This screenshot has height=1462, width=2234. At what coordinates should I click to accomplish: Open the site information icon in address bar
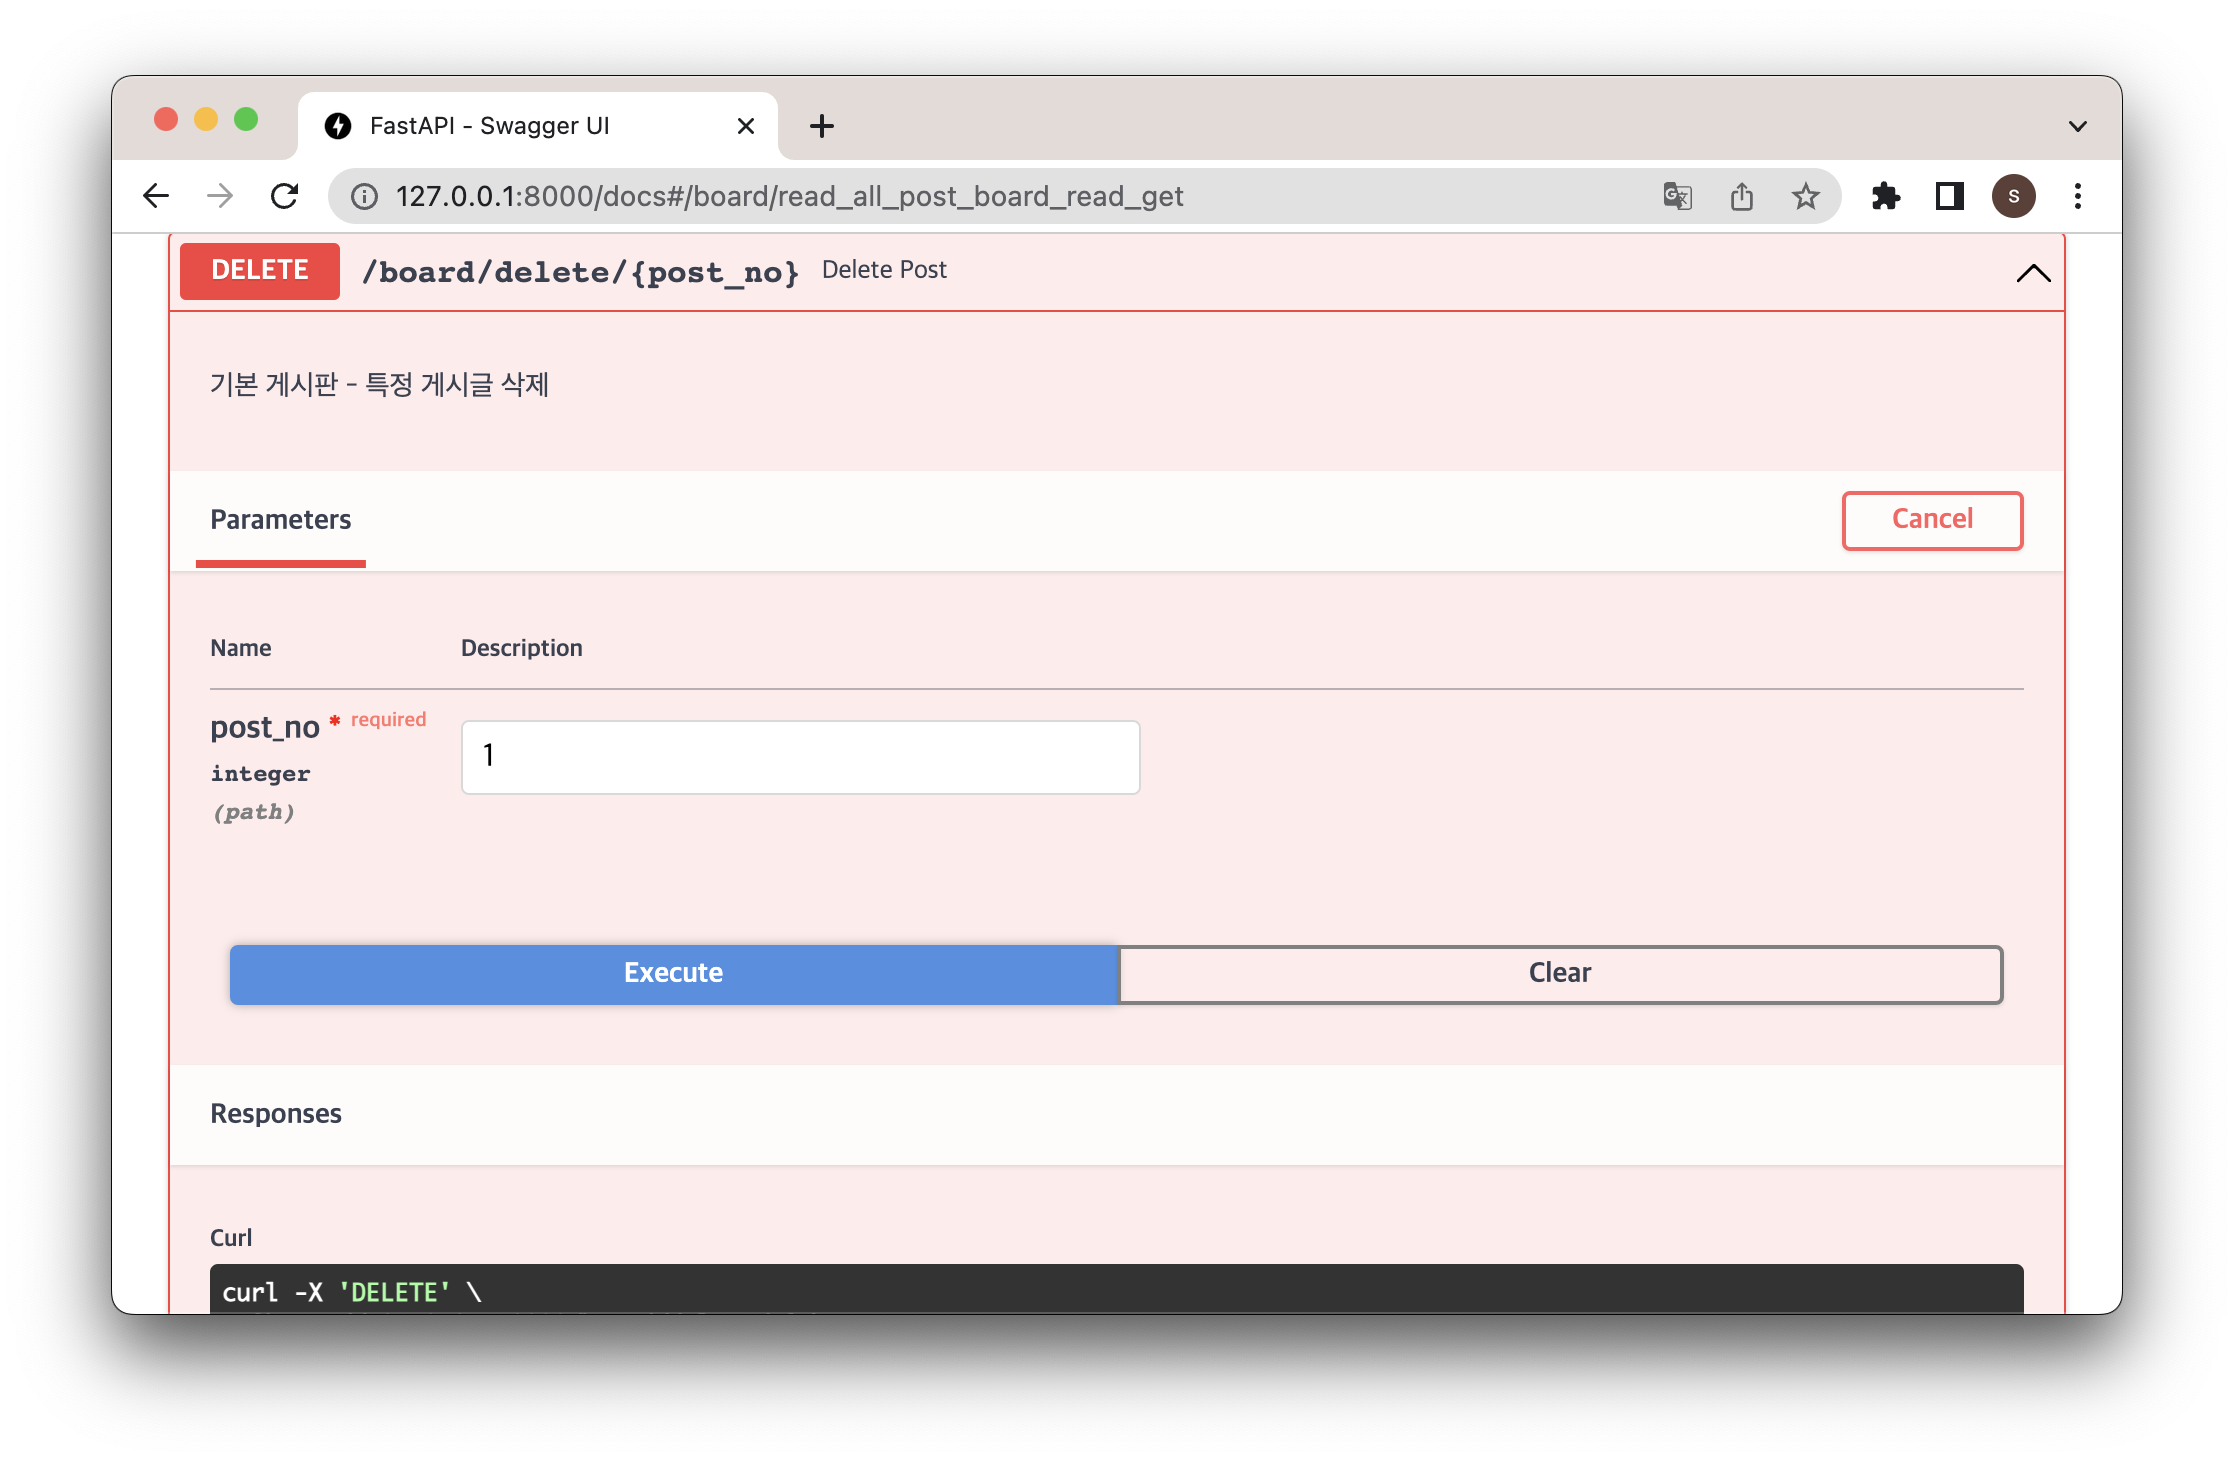click(365, 196)
